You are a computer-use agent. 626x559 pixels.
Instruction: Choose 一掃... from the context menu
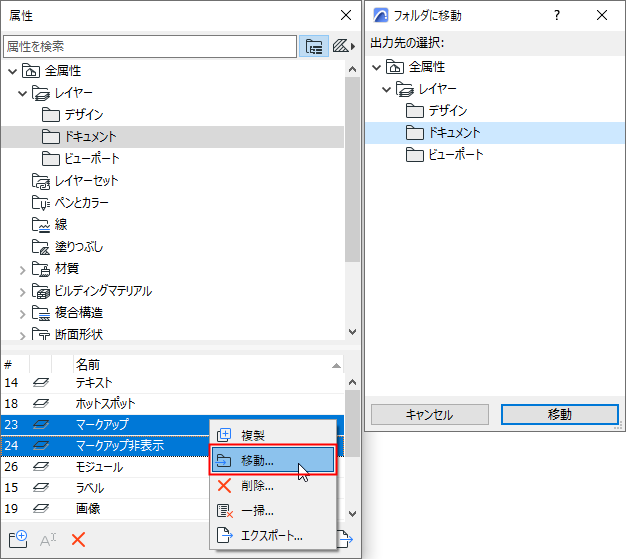pos(273,511)
